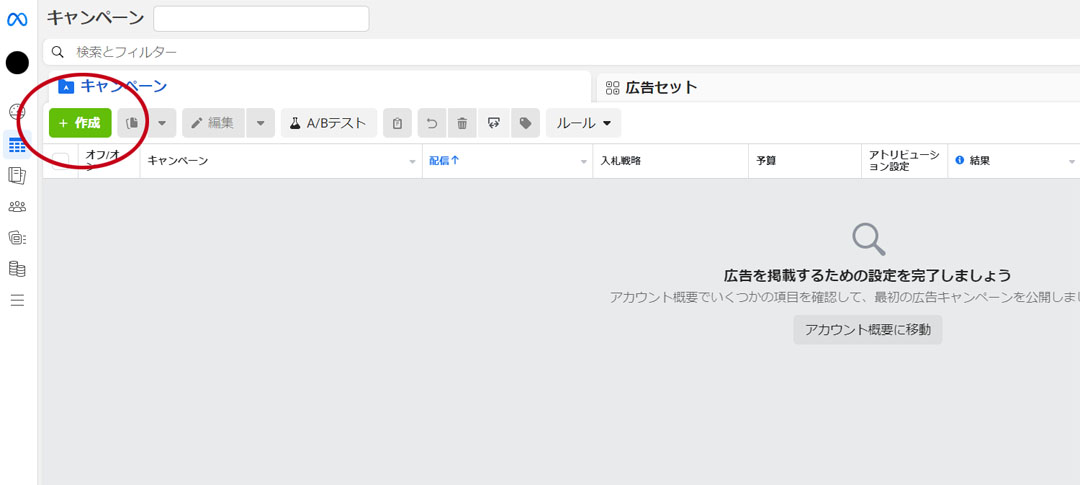1080x485 pixels.
Task: Click the green 作成 (Create) button
Action: point(80,123)
